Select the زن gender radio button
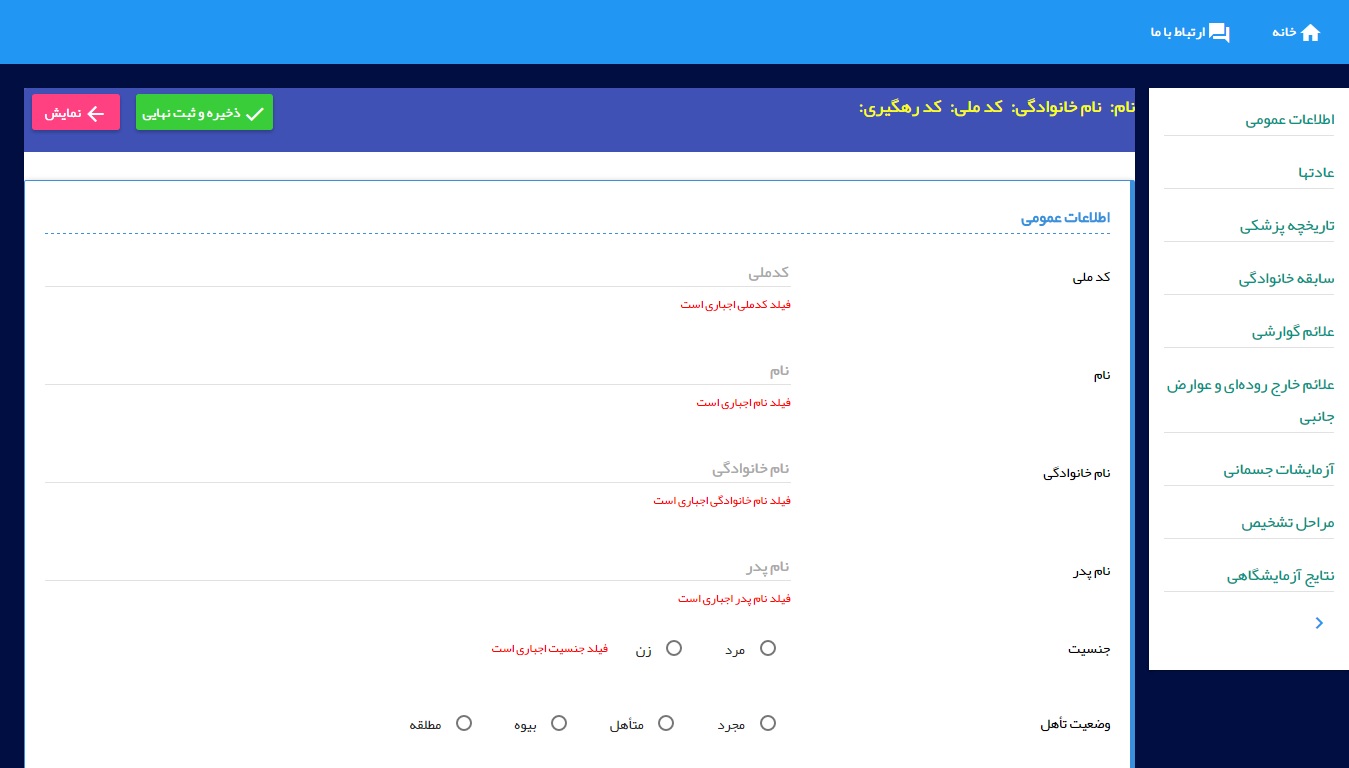1349x768 pixels. pos(674,648)
